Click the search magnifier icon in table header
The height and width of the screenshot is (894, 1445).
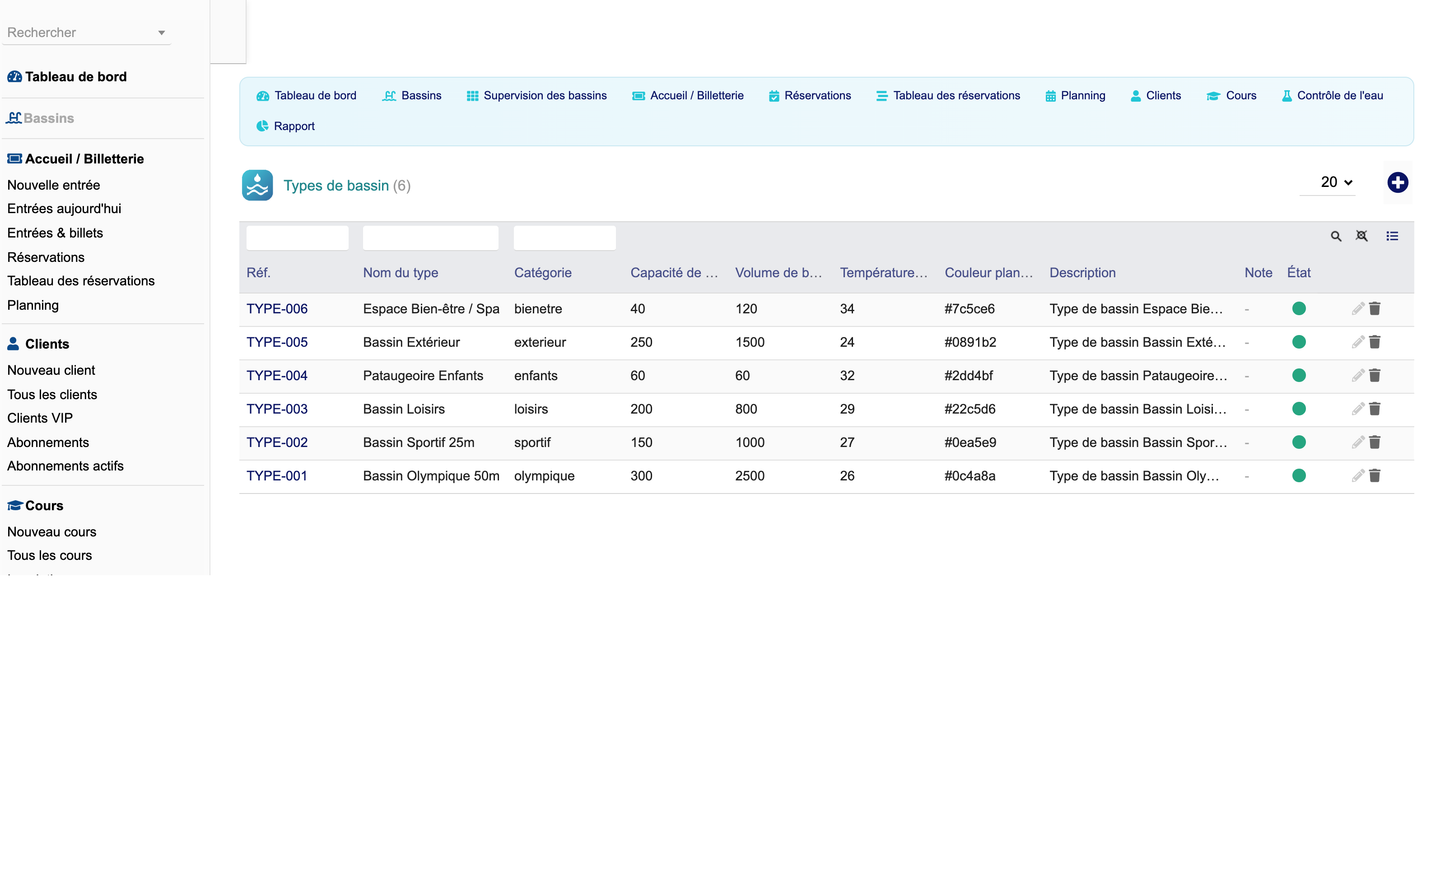(x=1336, y=237)
